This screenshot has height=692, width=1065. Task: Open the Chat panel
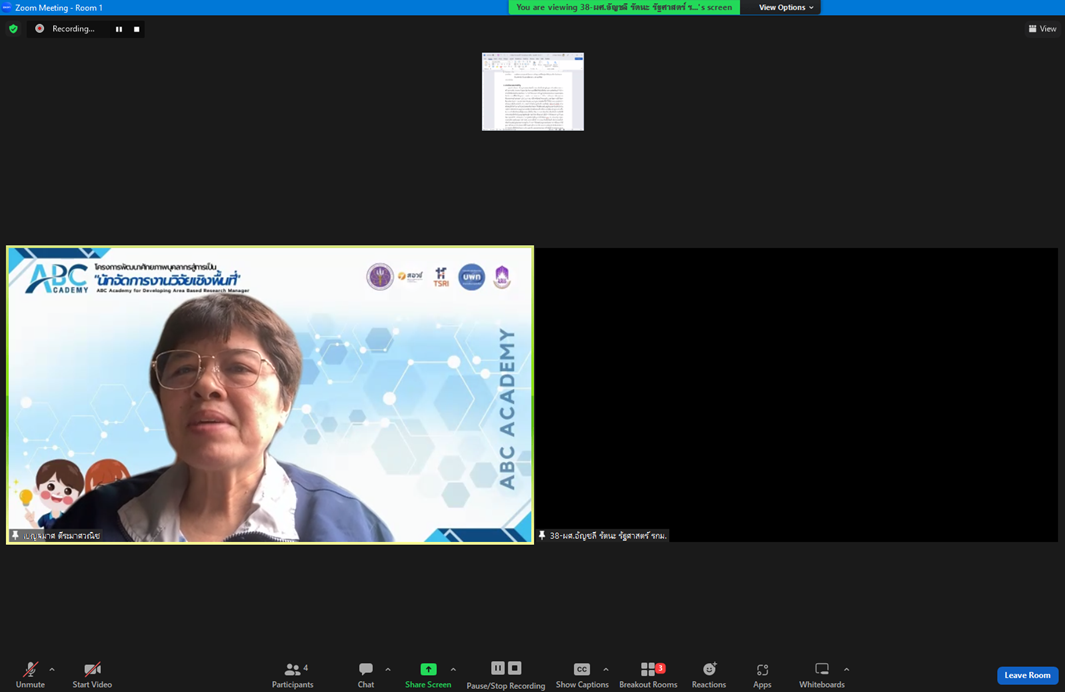coord(366,674)
